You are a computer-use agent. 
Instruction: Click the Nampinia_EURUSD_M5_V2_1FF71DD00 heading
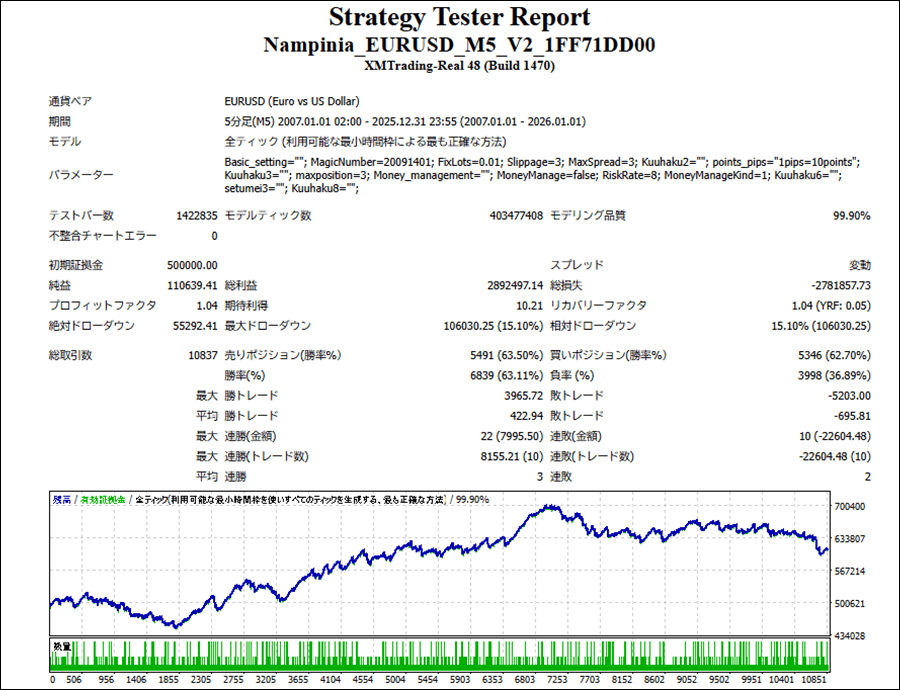tap(459, 46)
